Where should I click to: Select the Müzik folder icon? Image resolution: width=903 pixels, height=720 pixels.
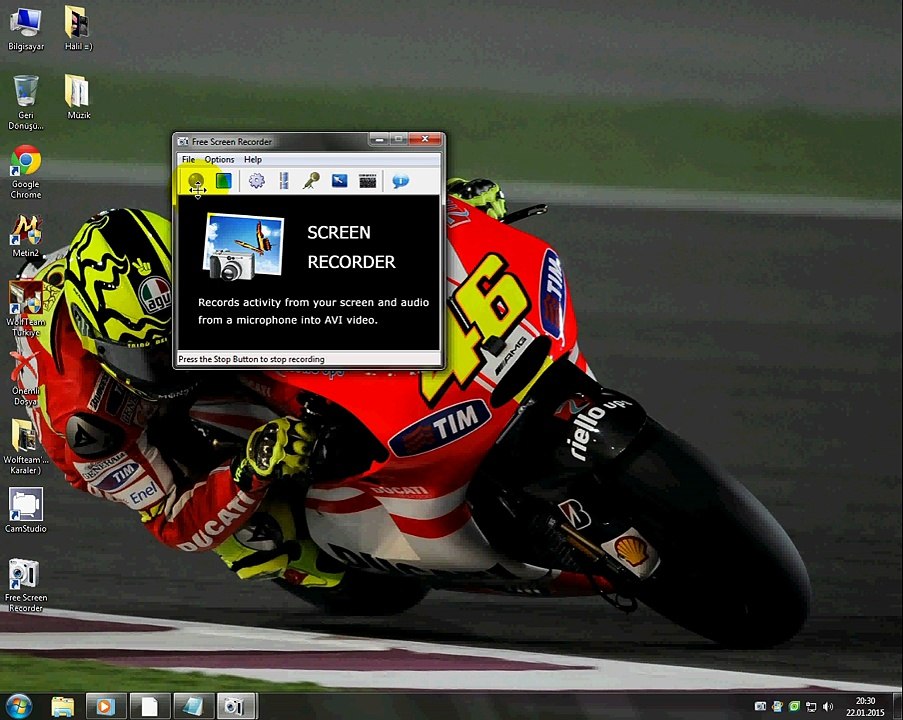point(78,97)
